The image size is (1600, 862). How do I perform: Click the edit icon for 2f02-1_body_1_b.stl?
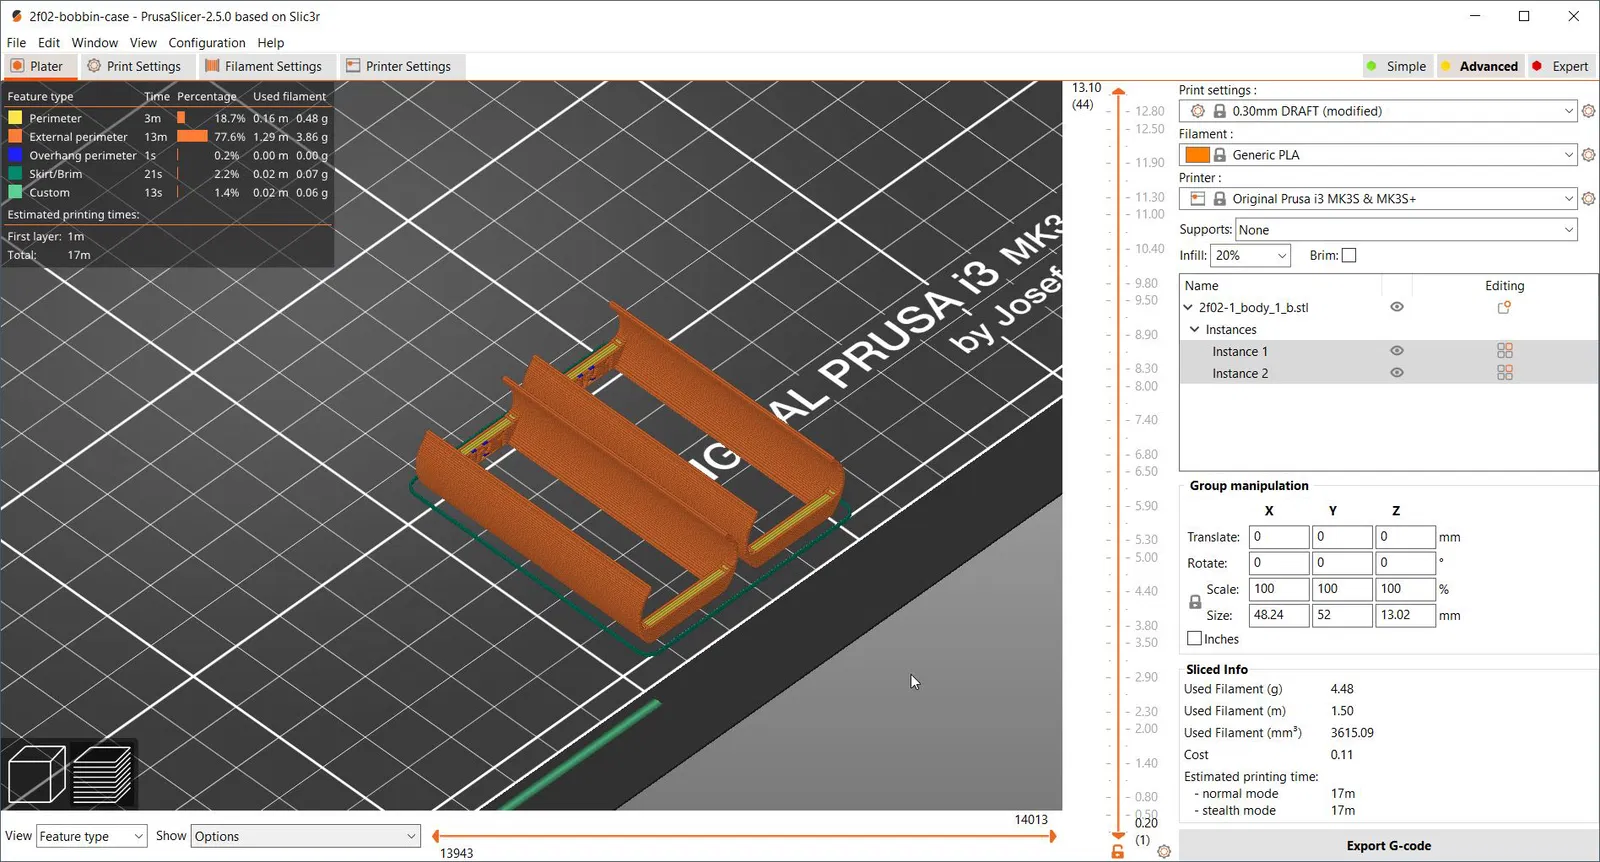point(1504,308)
